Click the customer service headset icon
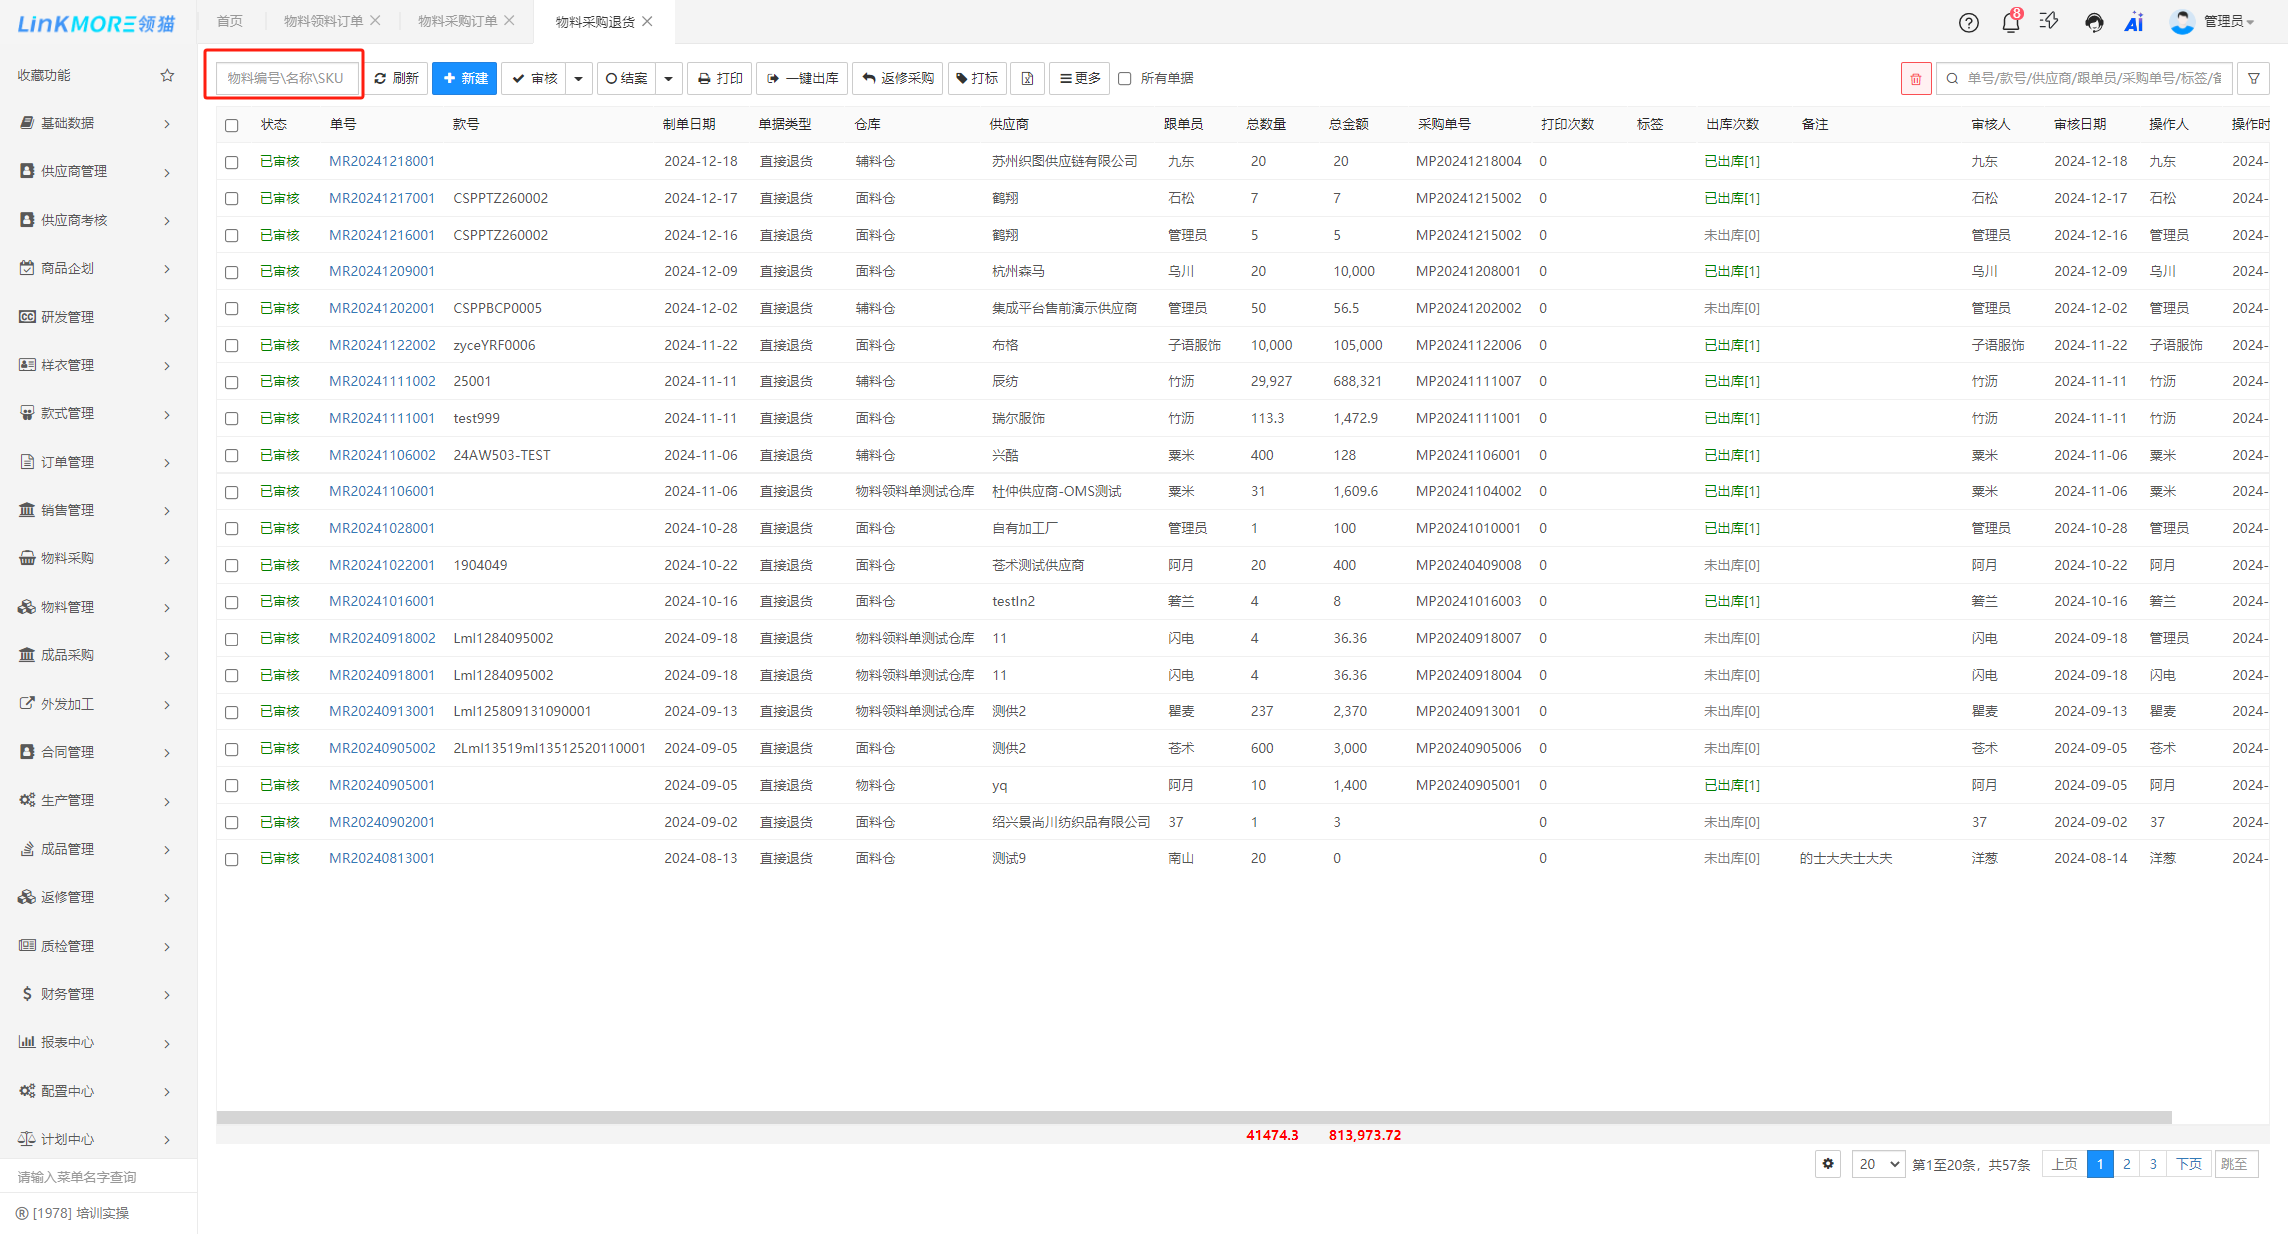This screenshot has height=1234, width=2288. [2093, 22]
